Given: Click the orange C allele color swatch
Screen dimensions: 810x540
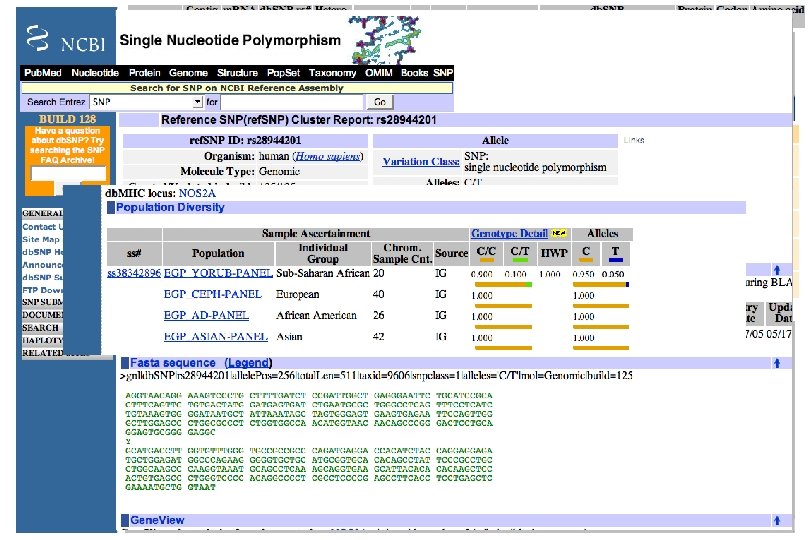Looking at the screenshot, I should (x=586, y=260).
